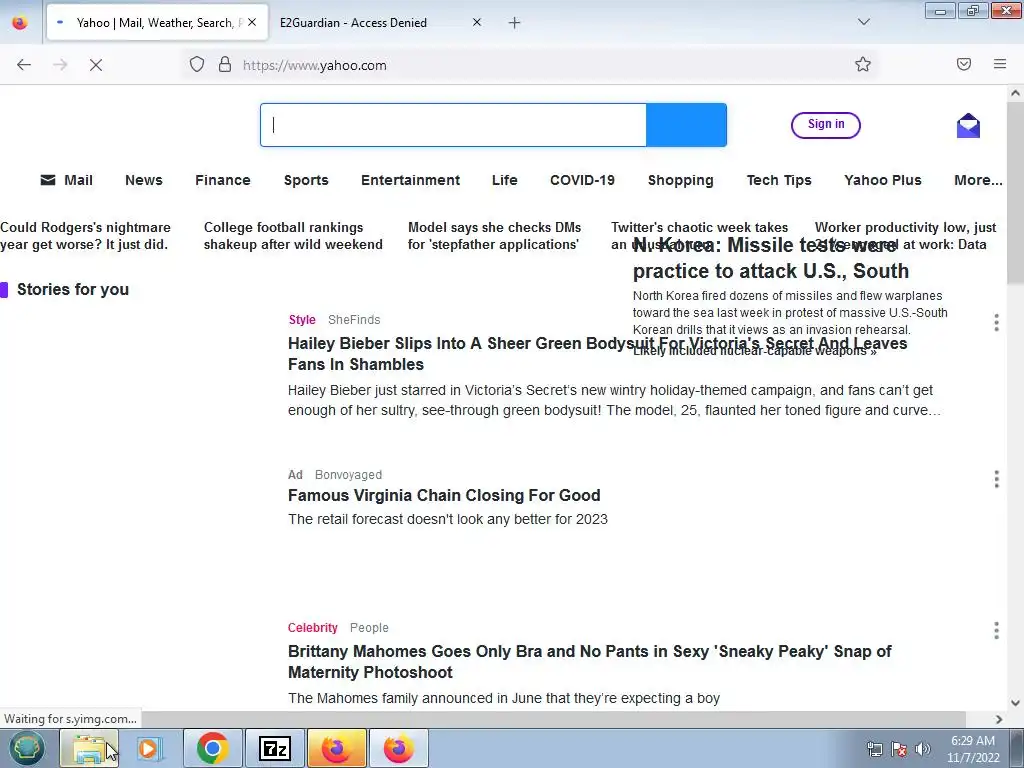The width and height of the screenshot is (1024, 768).
Task: Click the Sign in button
Action: 825,125
